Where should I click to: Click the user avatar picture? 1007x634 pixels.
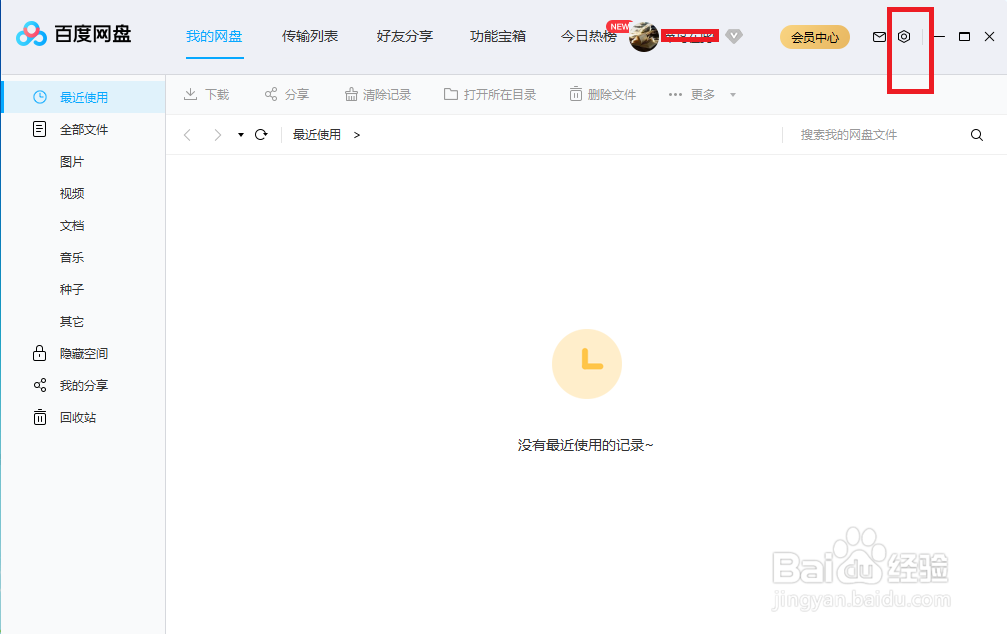[x=644, y=37]
